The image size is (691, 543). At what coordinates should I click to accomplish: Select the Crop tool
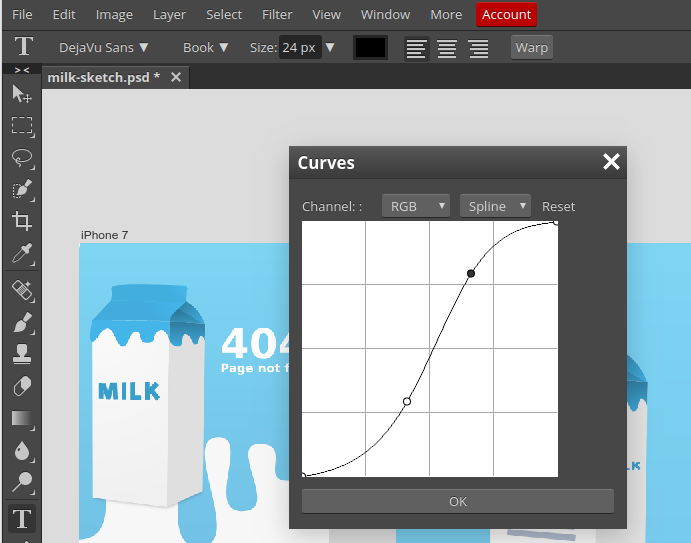coord(22,221)
